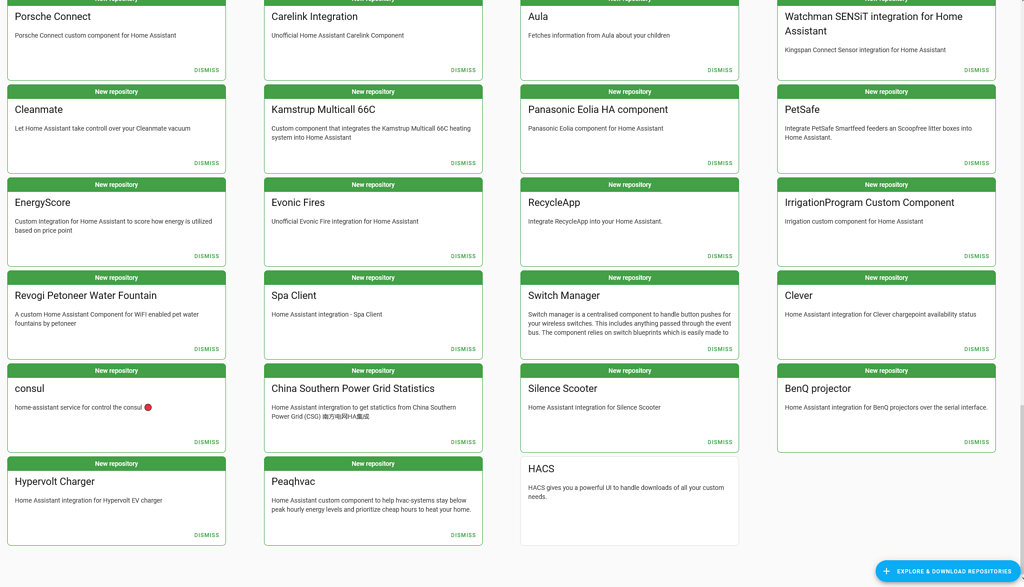Open the BenQ projector card title
The image size is (1024, 587).
point(818,389)
